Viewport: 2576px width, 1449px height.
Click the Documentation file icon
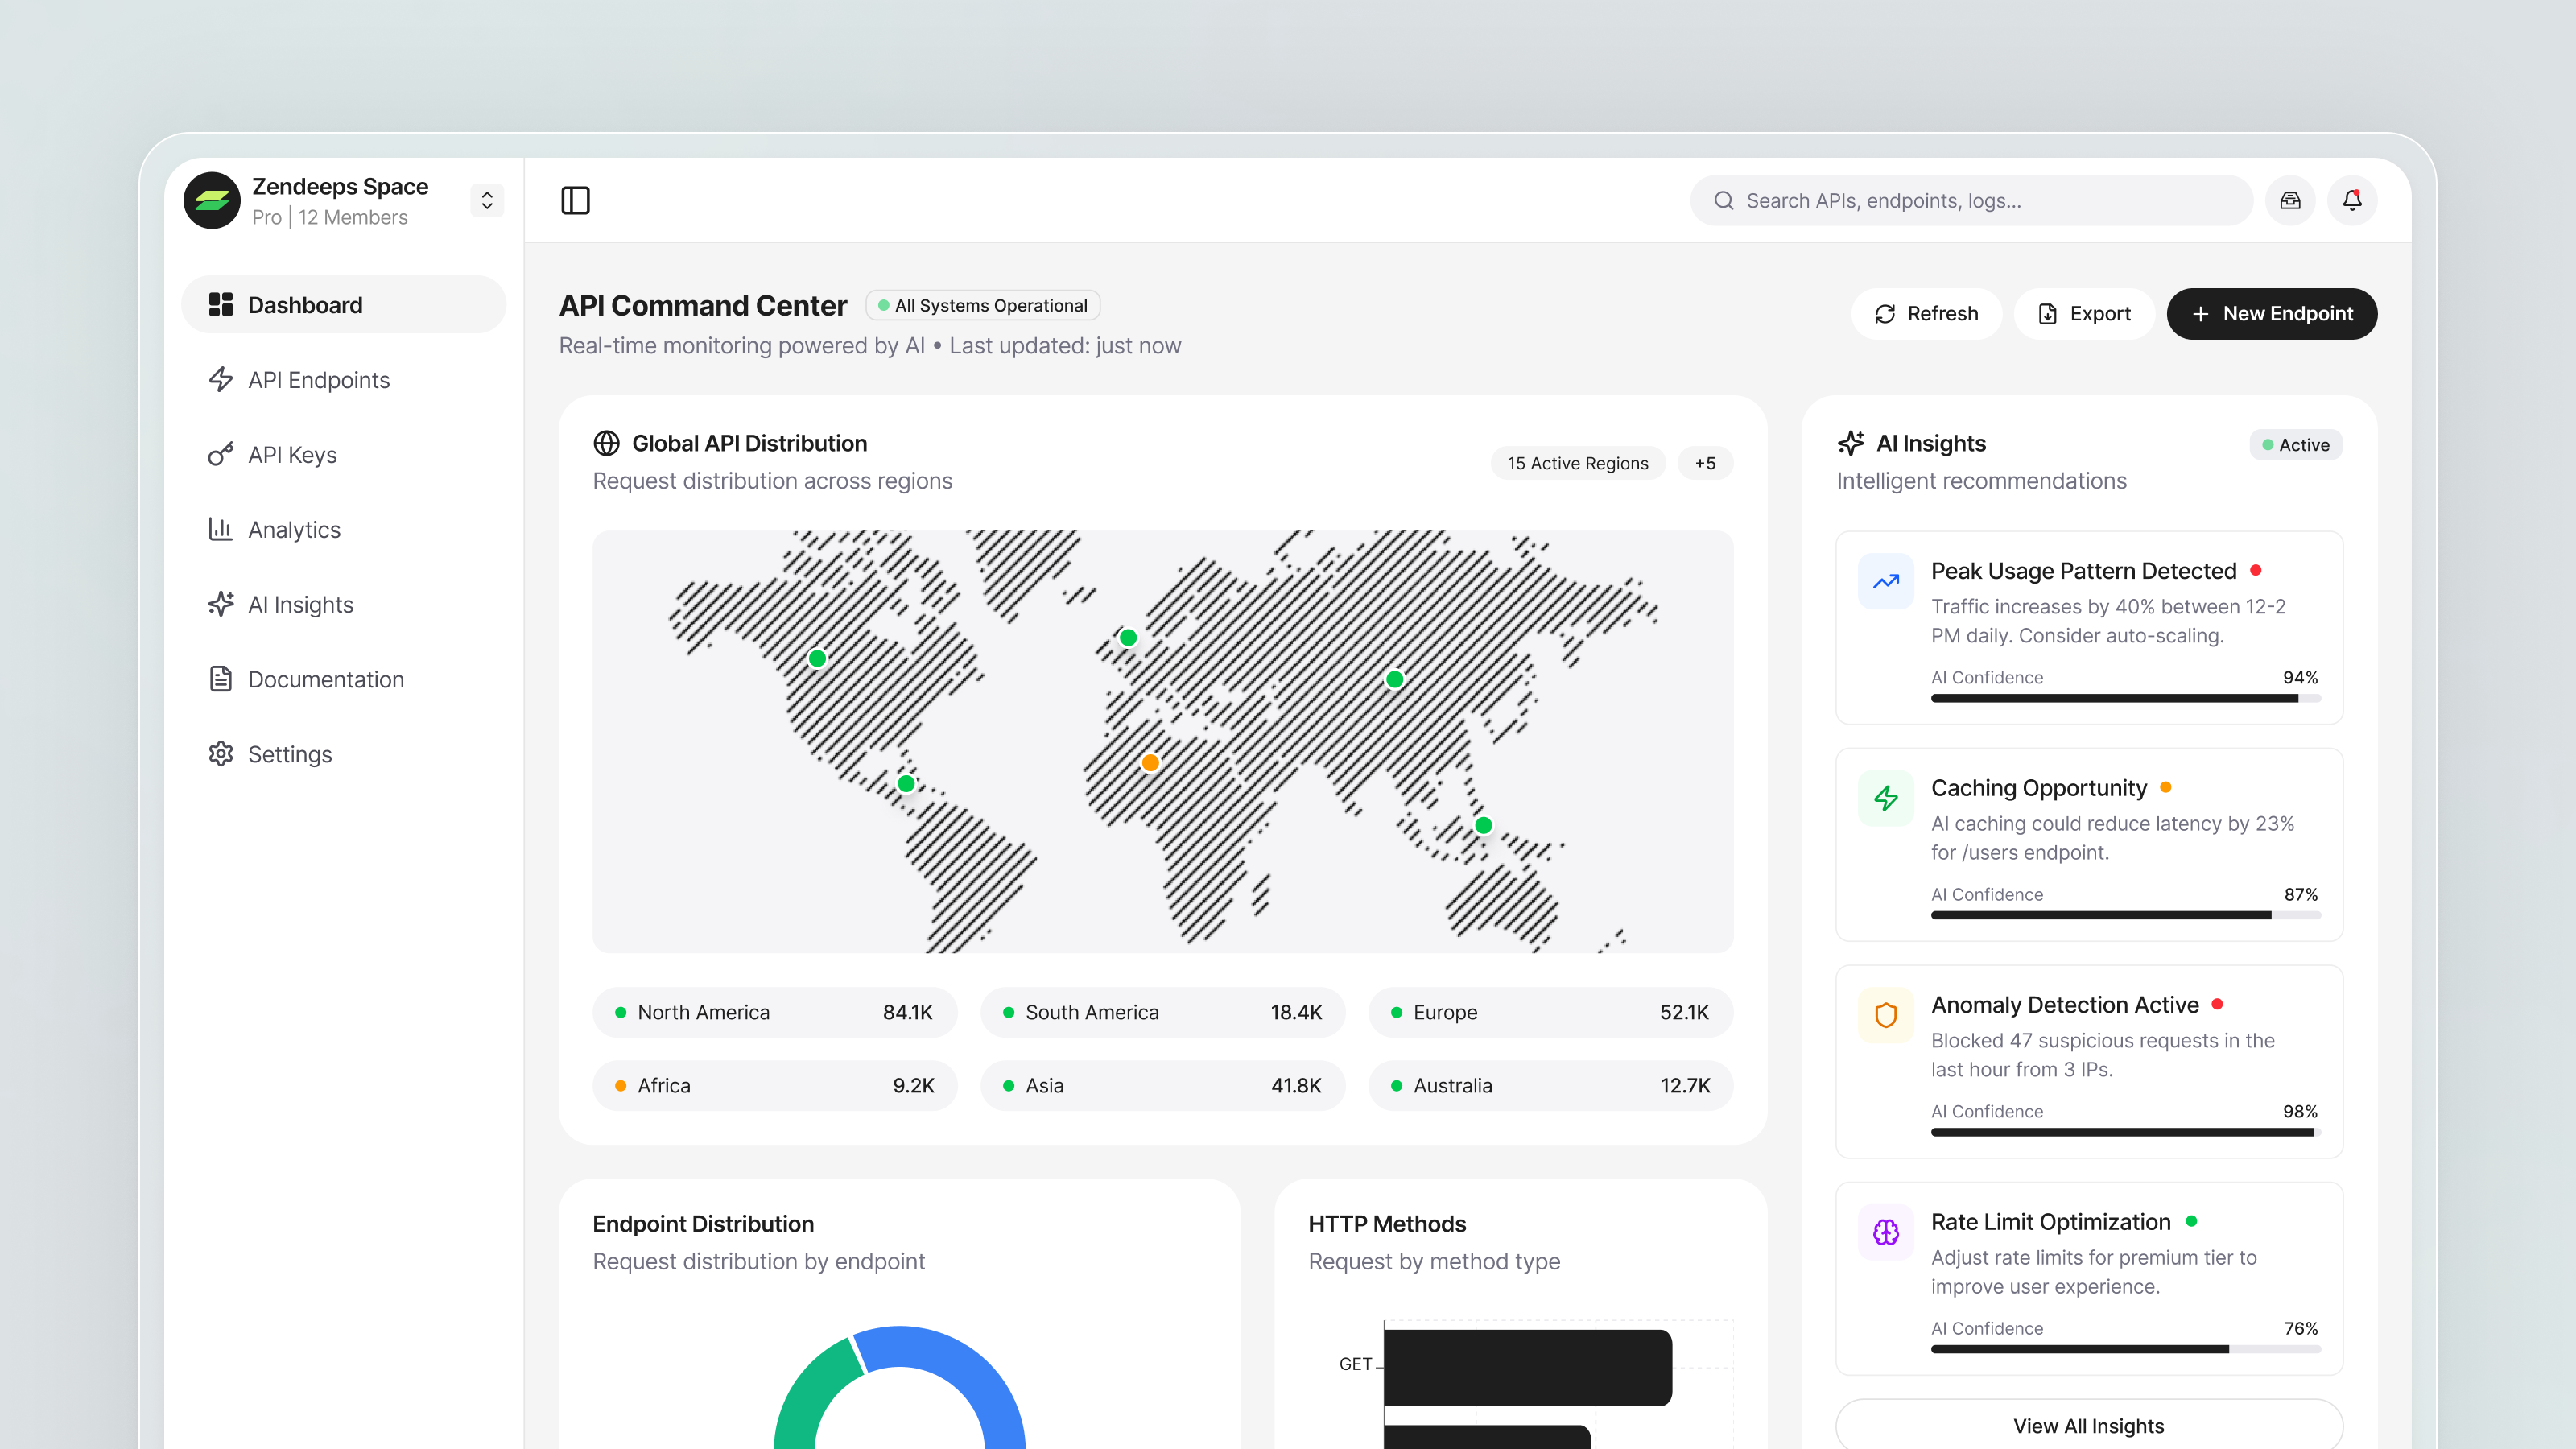tap(220, 679)
